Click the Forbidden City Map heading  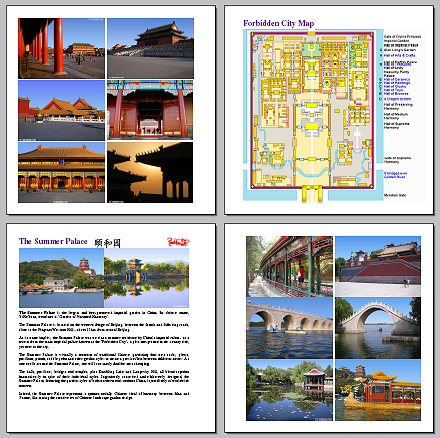(279, 23)
